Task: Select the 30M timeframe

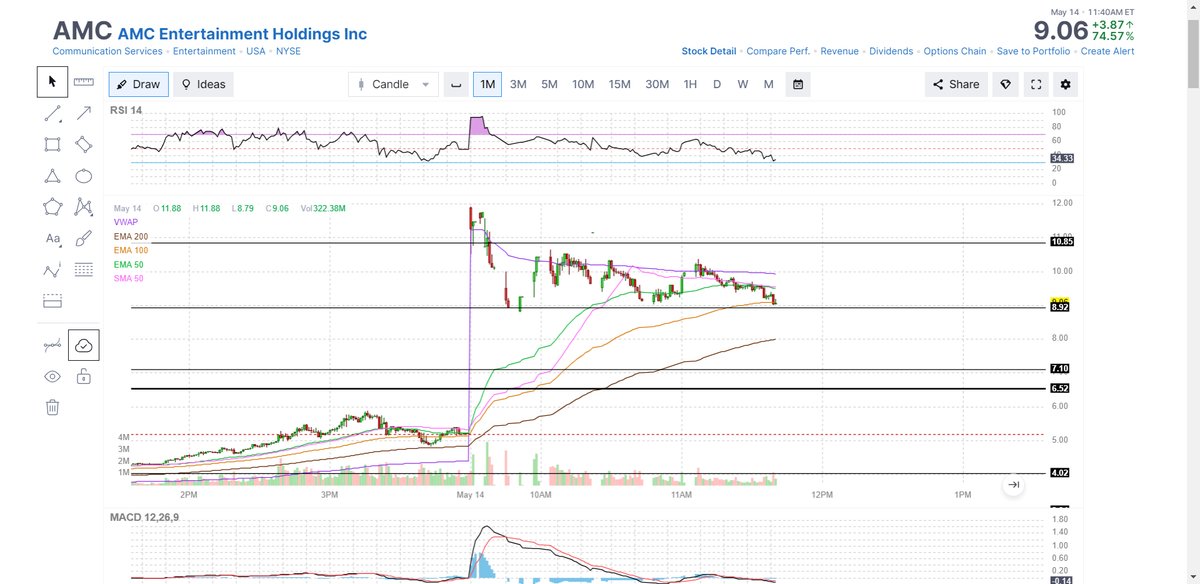Action: pyautogui.click(x=657, y=84)
